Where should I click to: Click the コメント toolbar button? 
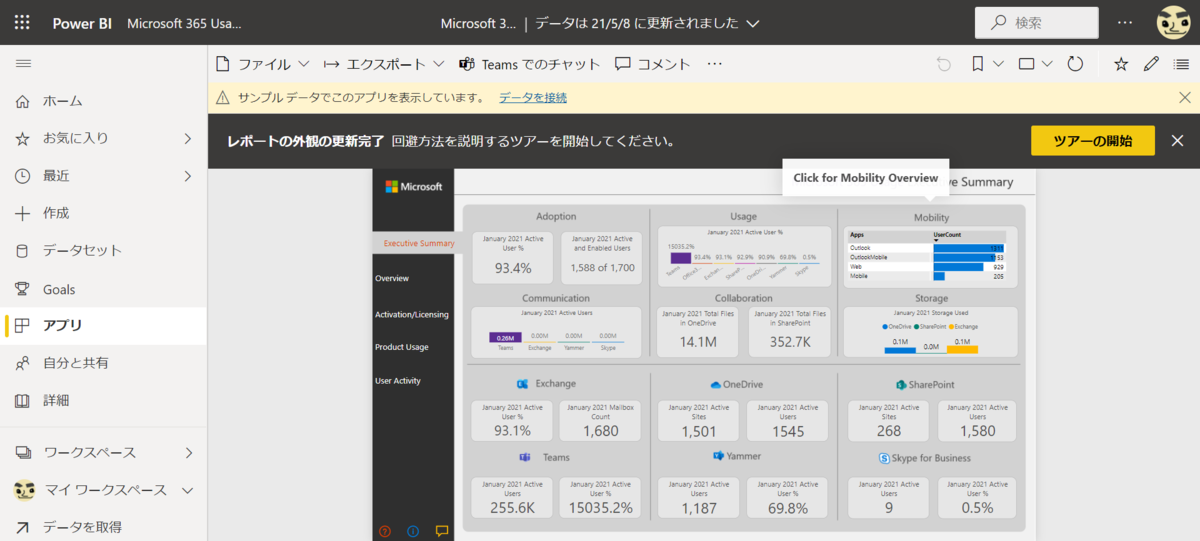pos(653,64)
